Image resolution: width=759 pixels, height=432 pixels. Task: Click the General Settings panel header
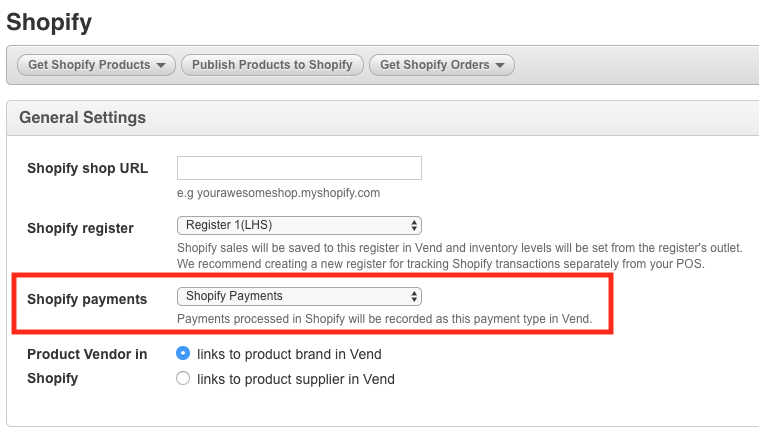(82, 118)
